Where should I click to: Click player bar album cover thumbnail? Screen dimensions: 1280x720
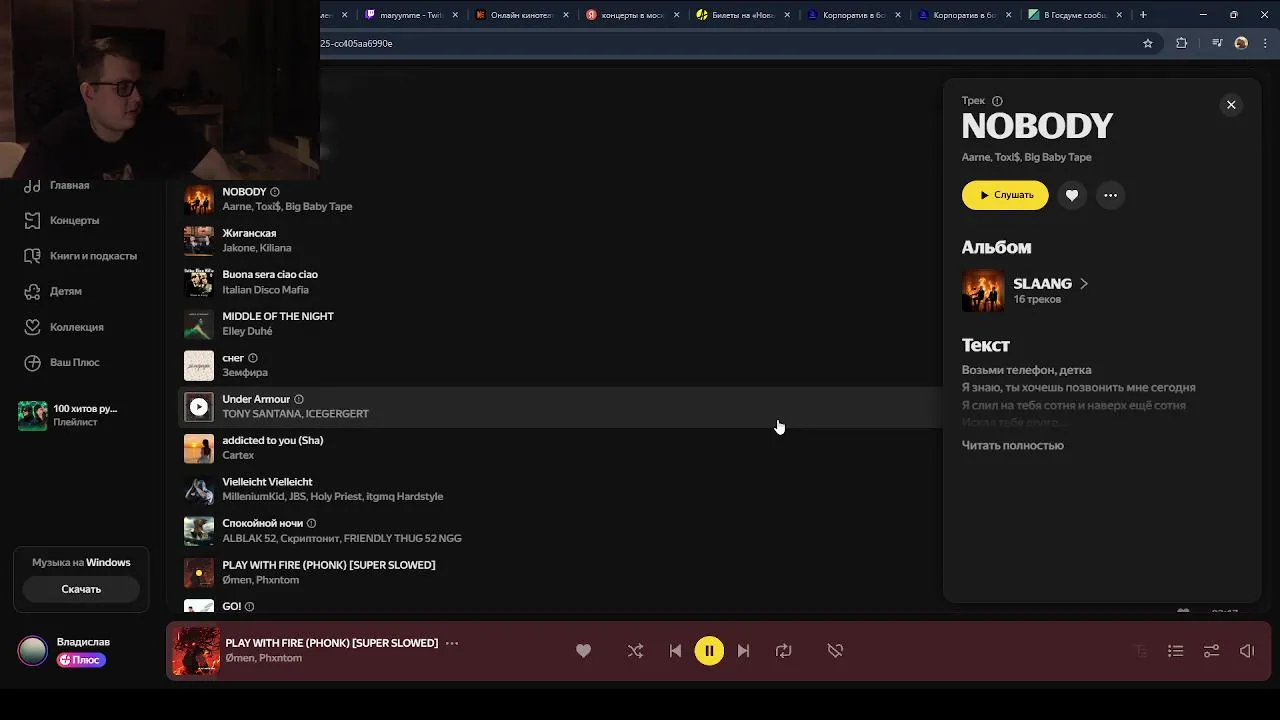196,651
